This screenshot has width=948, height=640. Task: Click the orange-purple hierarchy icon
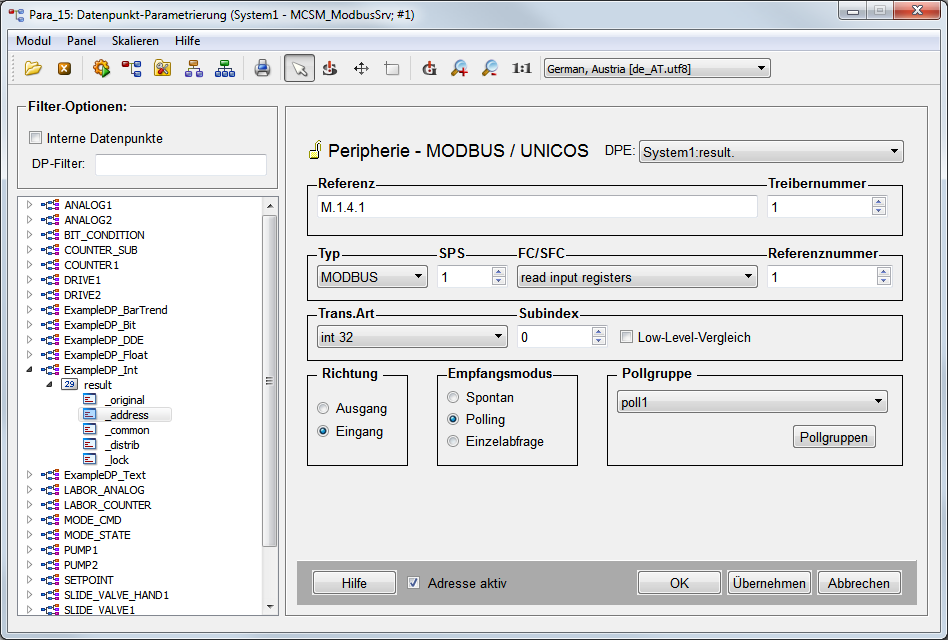pyautogui.click(x=193, y=68)
